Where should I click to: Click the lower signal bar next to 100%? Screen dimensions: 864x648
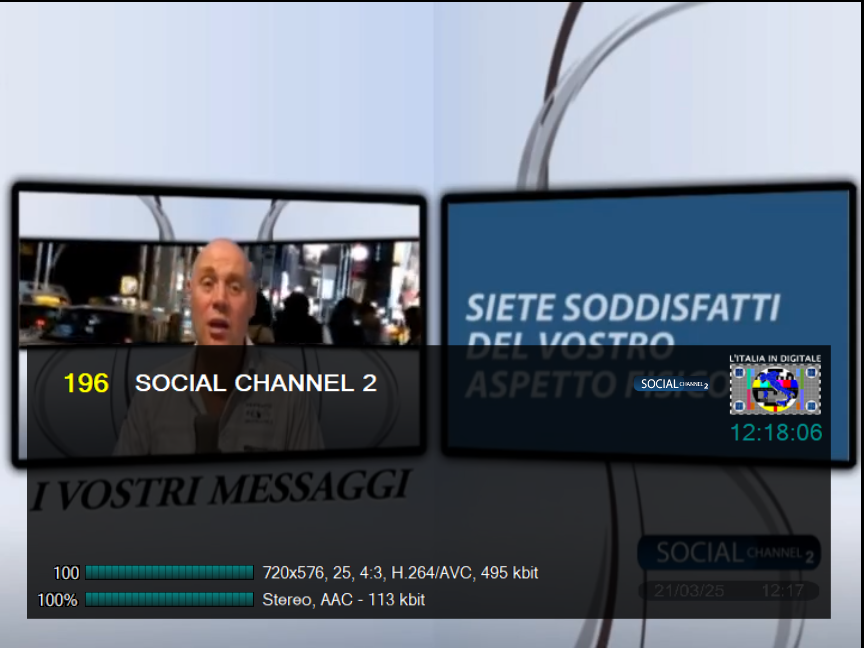169,599
